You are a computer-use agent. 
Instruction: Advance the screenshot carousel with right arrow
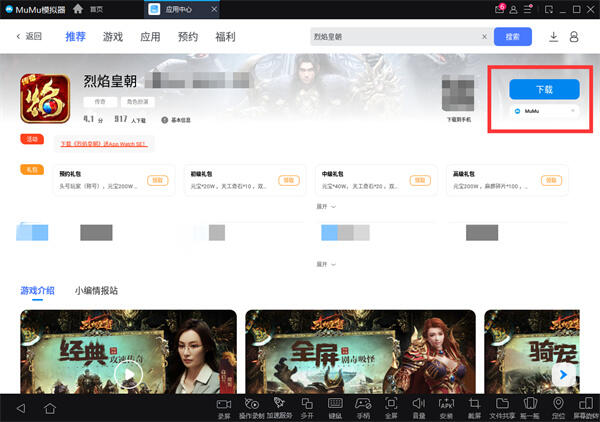click(564, 375)
